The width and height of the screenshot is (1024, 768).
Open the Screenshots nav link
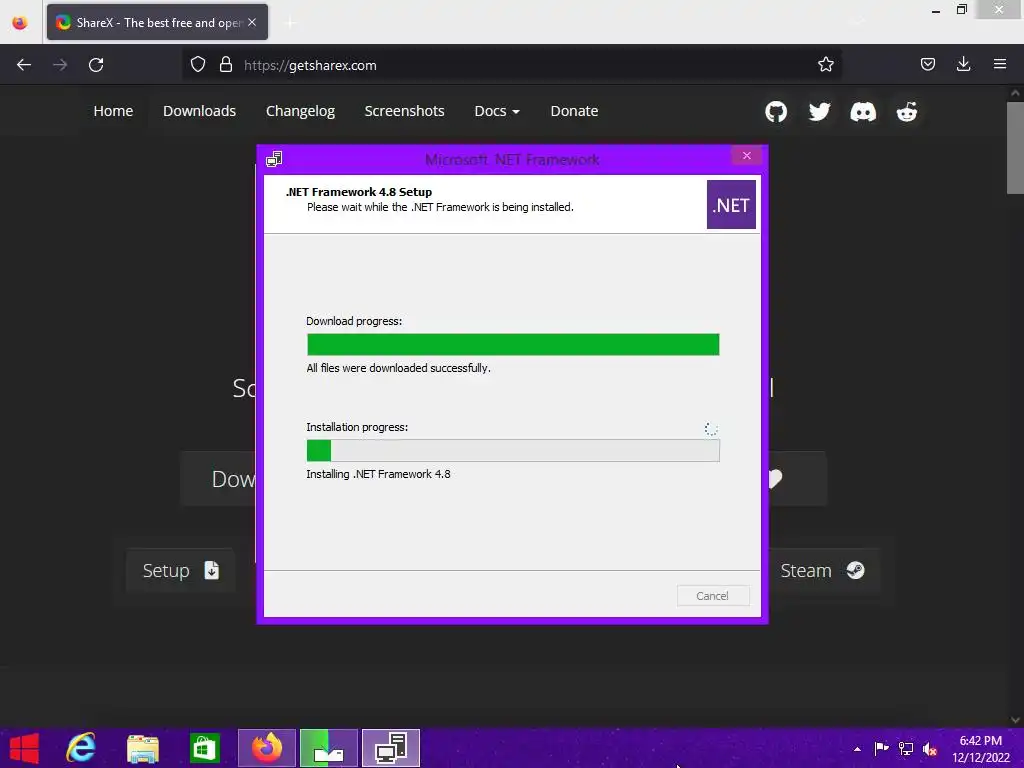[404, 111]
